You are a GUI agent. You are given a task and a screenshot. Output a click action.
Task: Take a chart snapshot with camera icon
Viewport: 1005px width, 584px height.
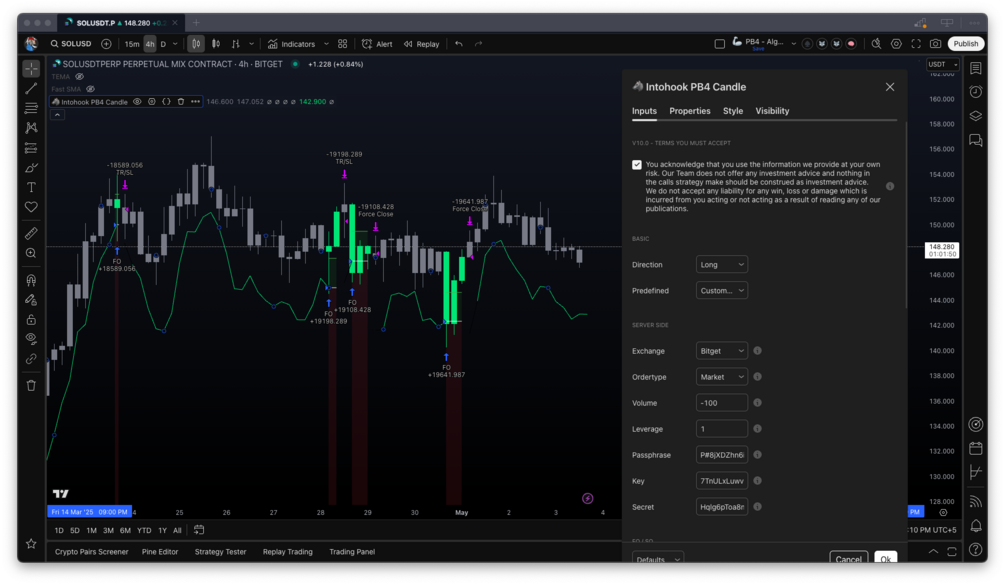pos(936,44)
